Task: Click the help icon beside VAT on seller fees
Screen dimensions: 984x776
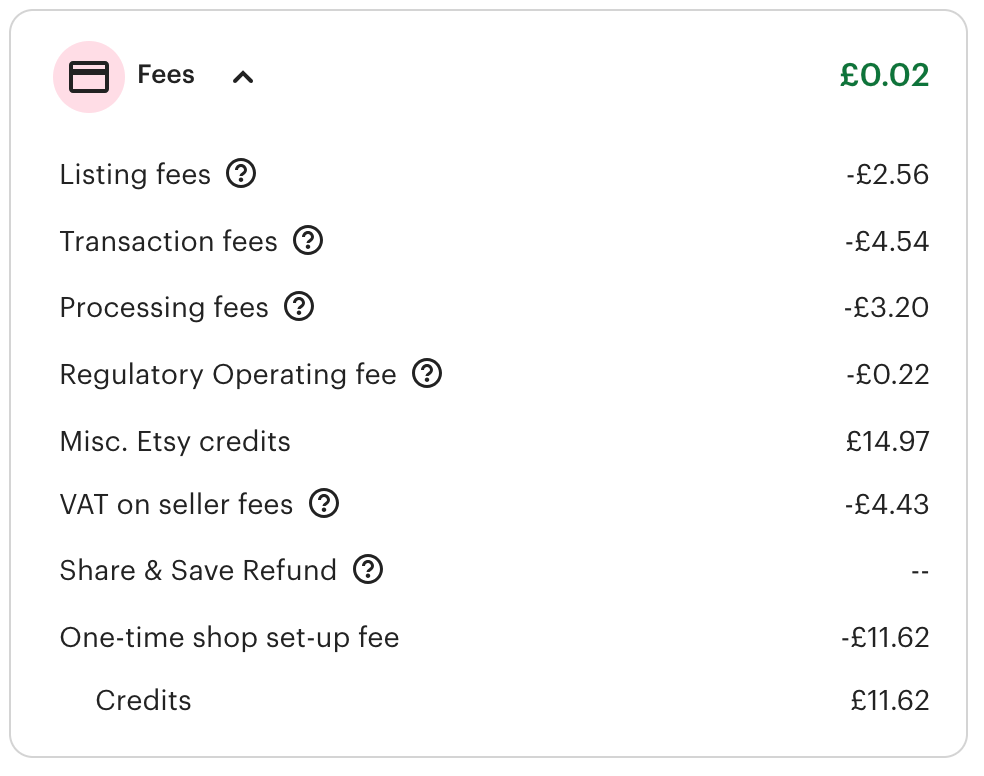Action: click(324, 504)
